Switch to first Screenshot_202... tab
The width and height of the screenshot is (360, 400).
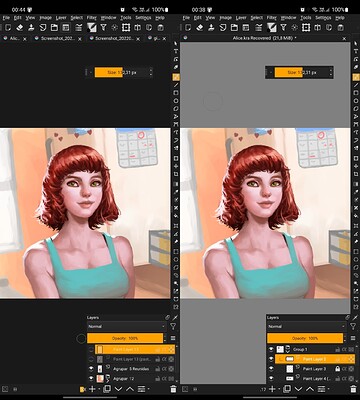click(58, 39)
